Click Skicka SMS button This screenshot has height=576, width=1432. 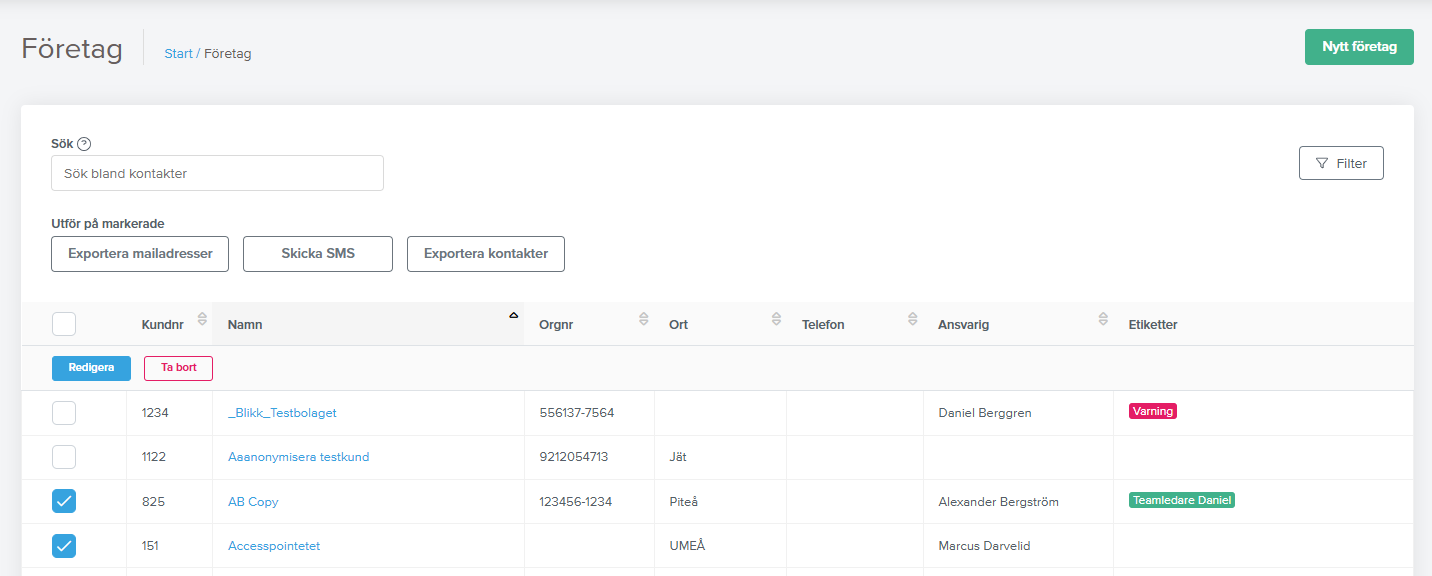pos(318,254)
